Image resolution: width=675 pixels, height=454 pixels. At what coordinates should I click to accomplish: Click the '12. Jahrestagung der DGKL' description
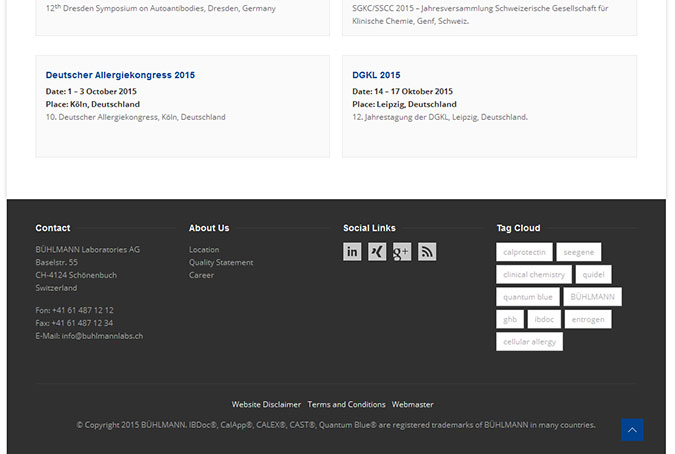[x=440, y=117]
